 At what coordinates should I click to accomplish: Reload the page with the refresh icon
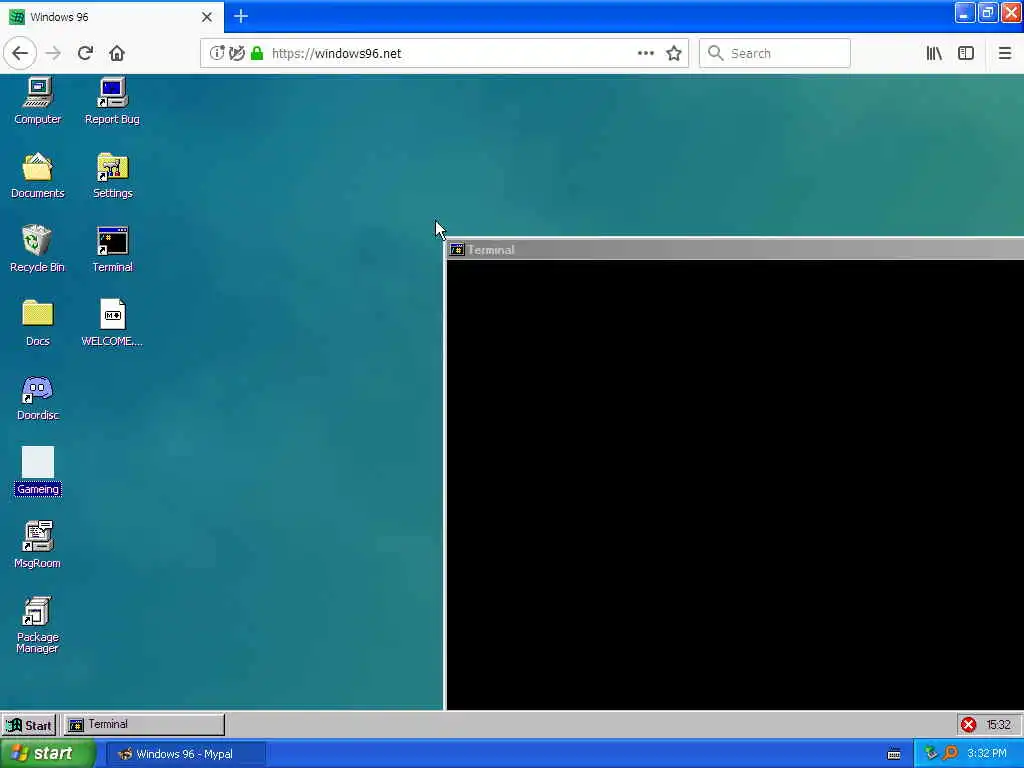(x=85, y=53)
